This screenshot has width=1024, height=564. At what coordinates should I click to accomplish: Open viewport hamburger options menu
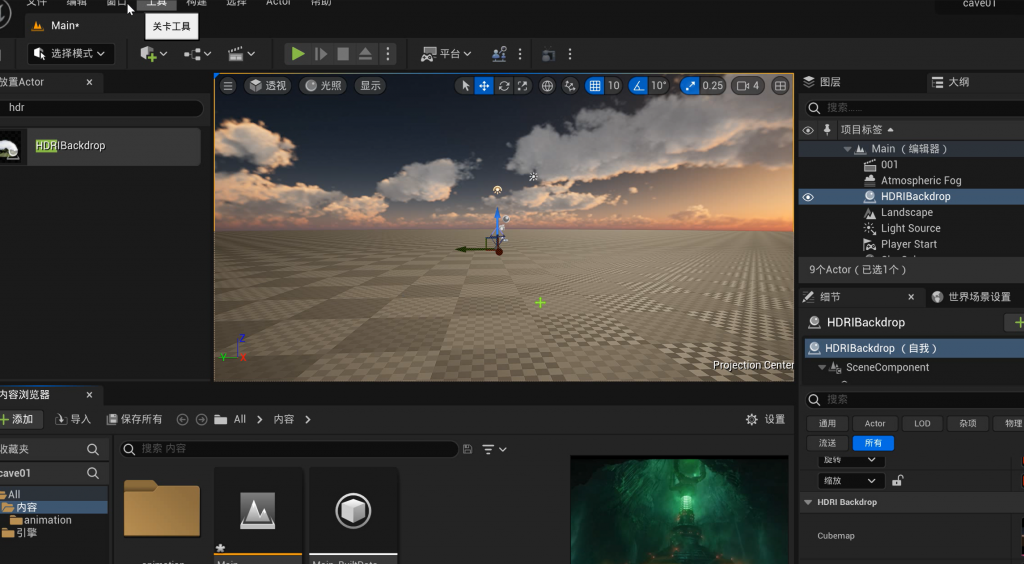(x=228, y=86)
